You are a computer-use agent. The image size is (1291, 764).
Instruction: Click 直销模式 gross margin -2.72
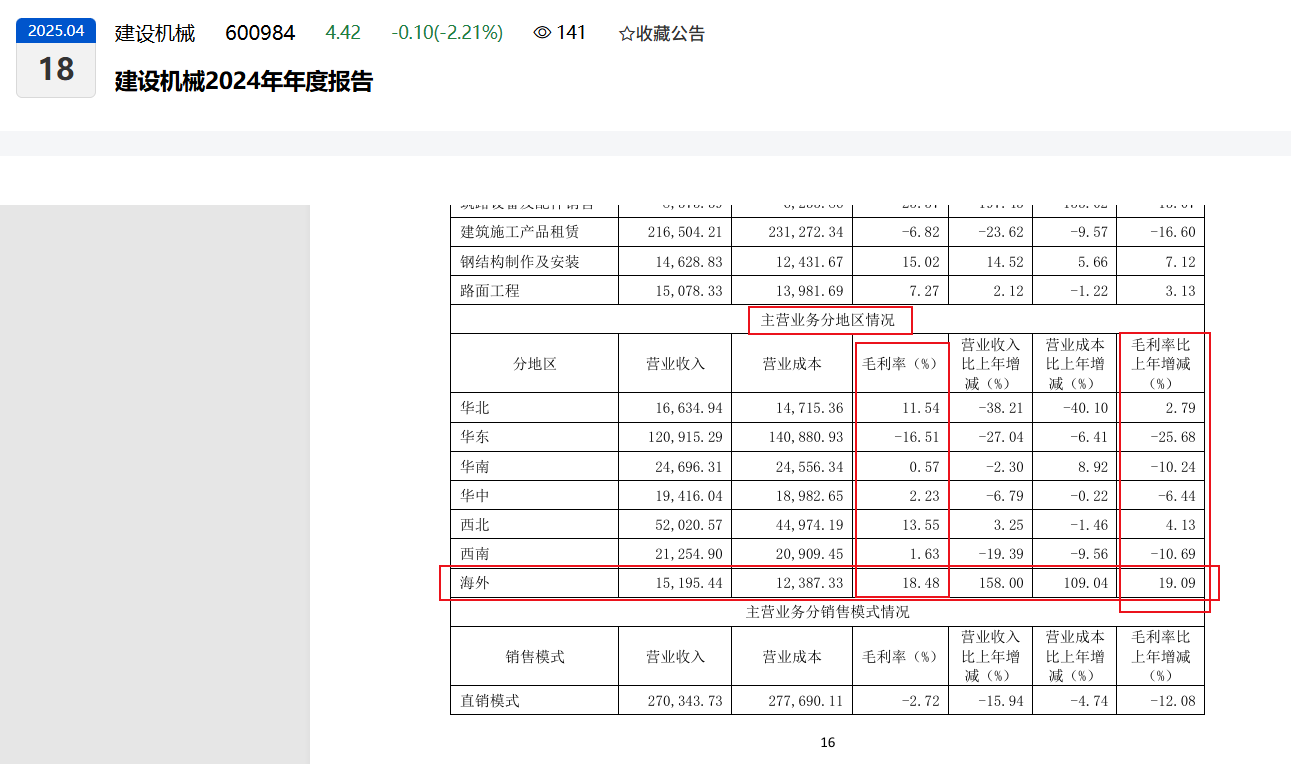tap(920, 701)
